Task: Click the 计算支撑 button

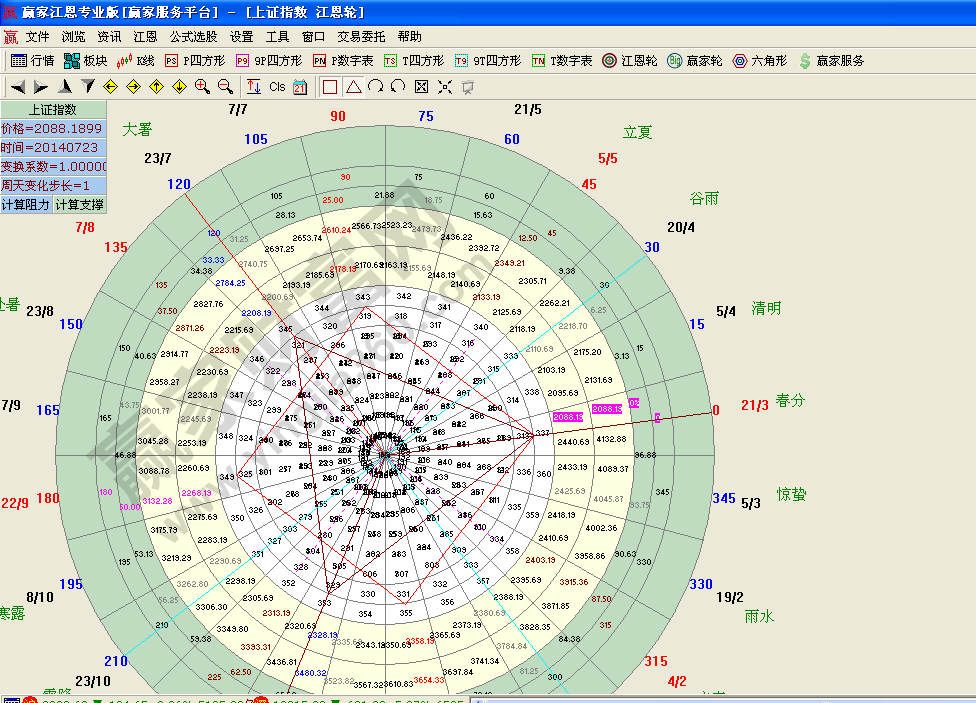Action: coord(79,205)
